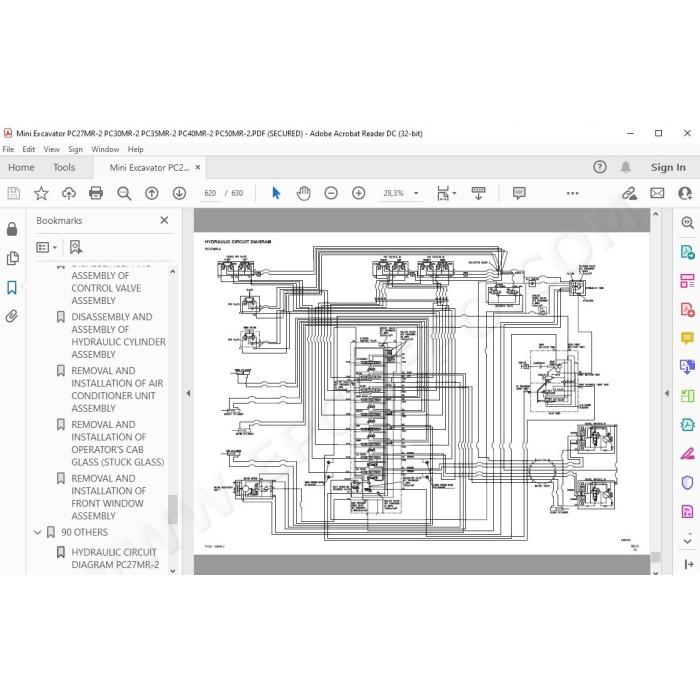Image resolution: width=700 pixels, height=700 pixels.
Task: Click the page number input field
Action: pyautogui.click(x=210, y=193)
